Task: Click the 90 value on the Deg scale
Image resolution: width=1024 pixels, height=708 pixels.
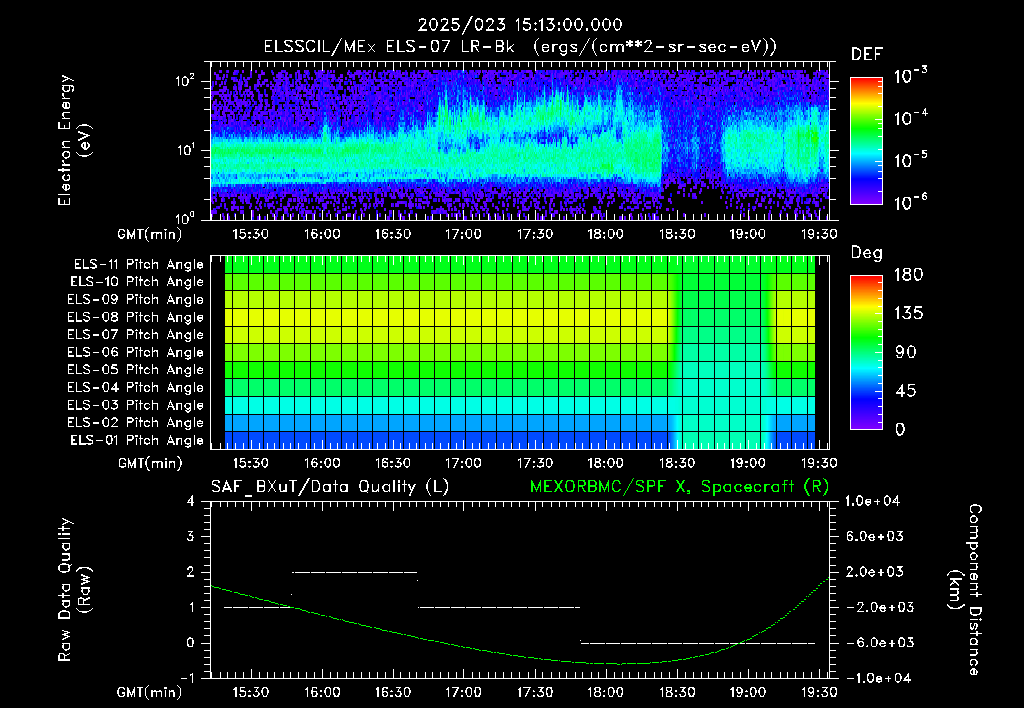Action: tap(905, 352)
